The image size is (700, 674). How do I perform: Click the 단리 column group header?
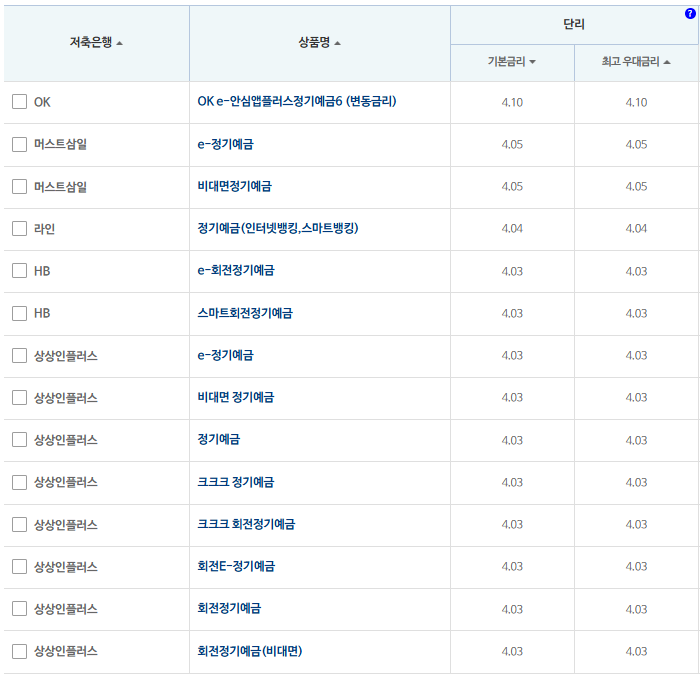(x=574, y=25)
